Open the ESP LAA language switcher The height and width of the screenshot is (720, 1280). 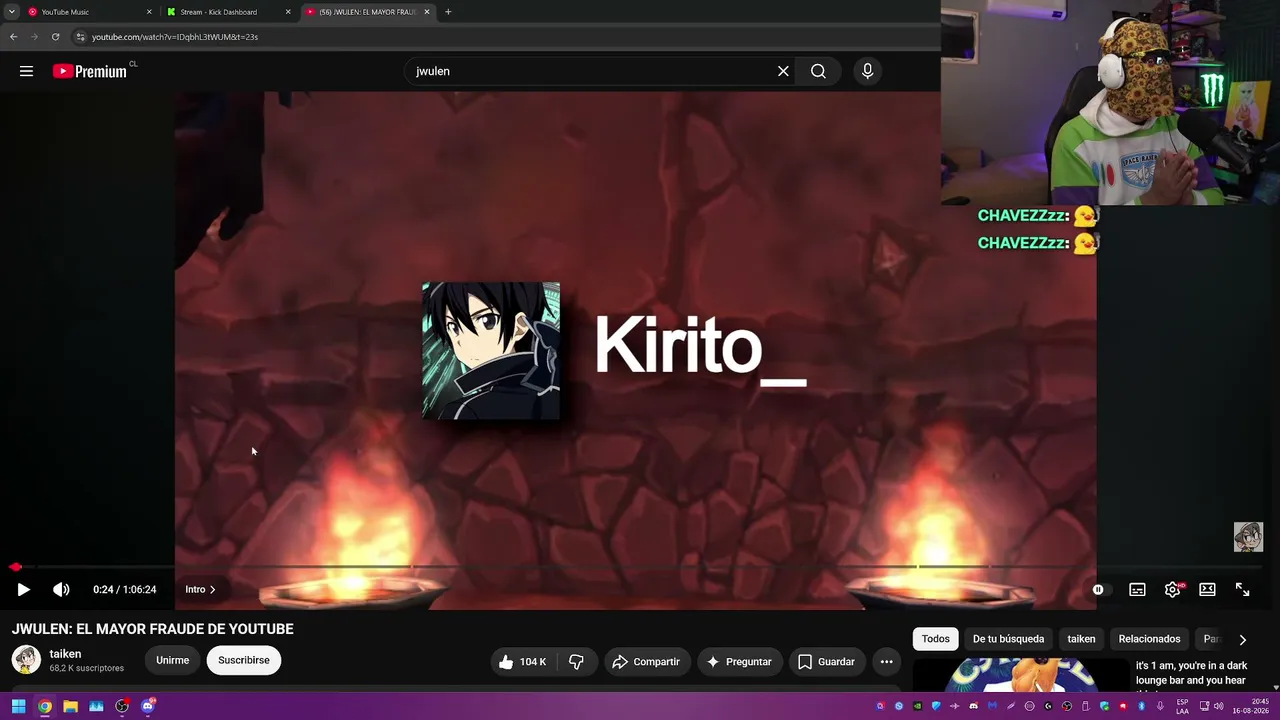pyautogui.click(x=1183, y=706)
